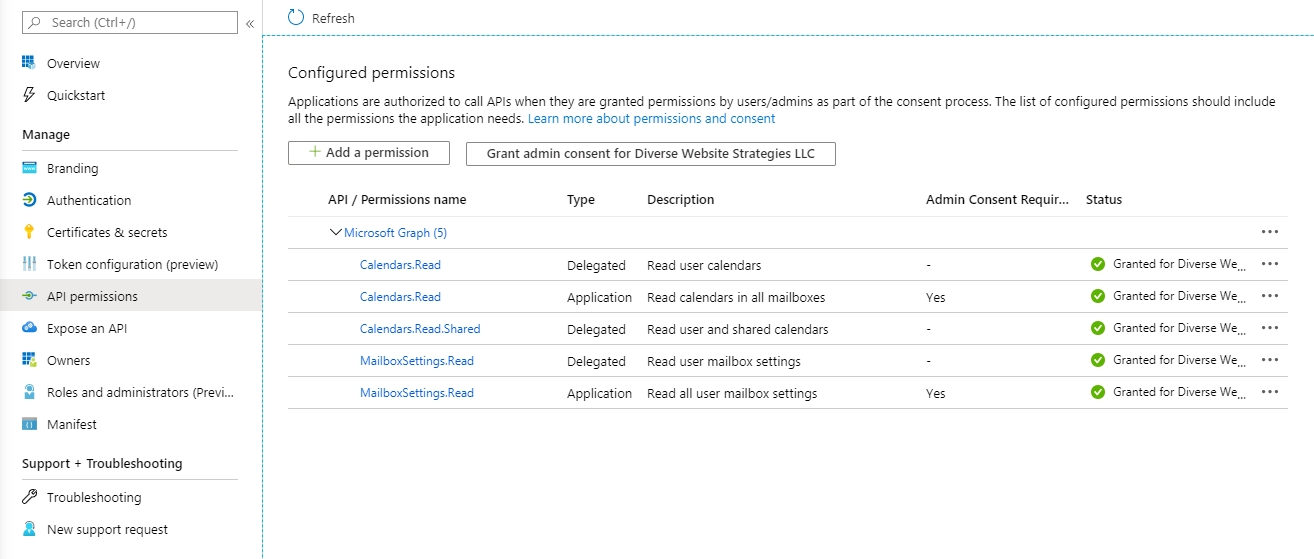Collapse the Microsoft Graph chevron
Image resolution: width=1314 pixels, height=559 pixels.
[335, 232]
